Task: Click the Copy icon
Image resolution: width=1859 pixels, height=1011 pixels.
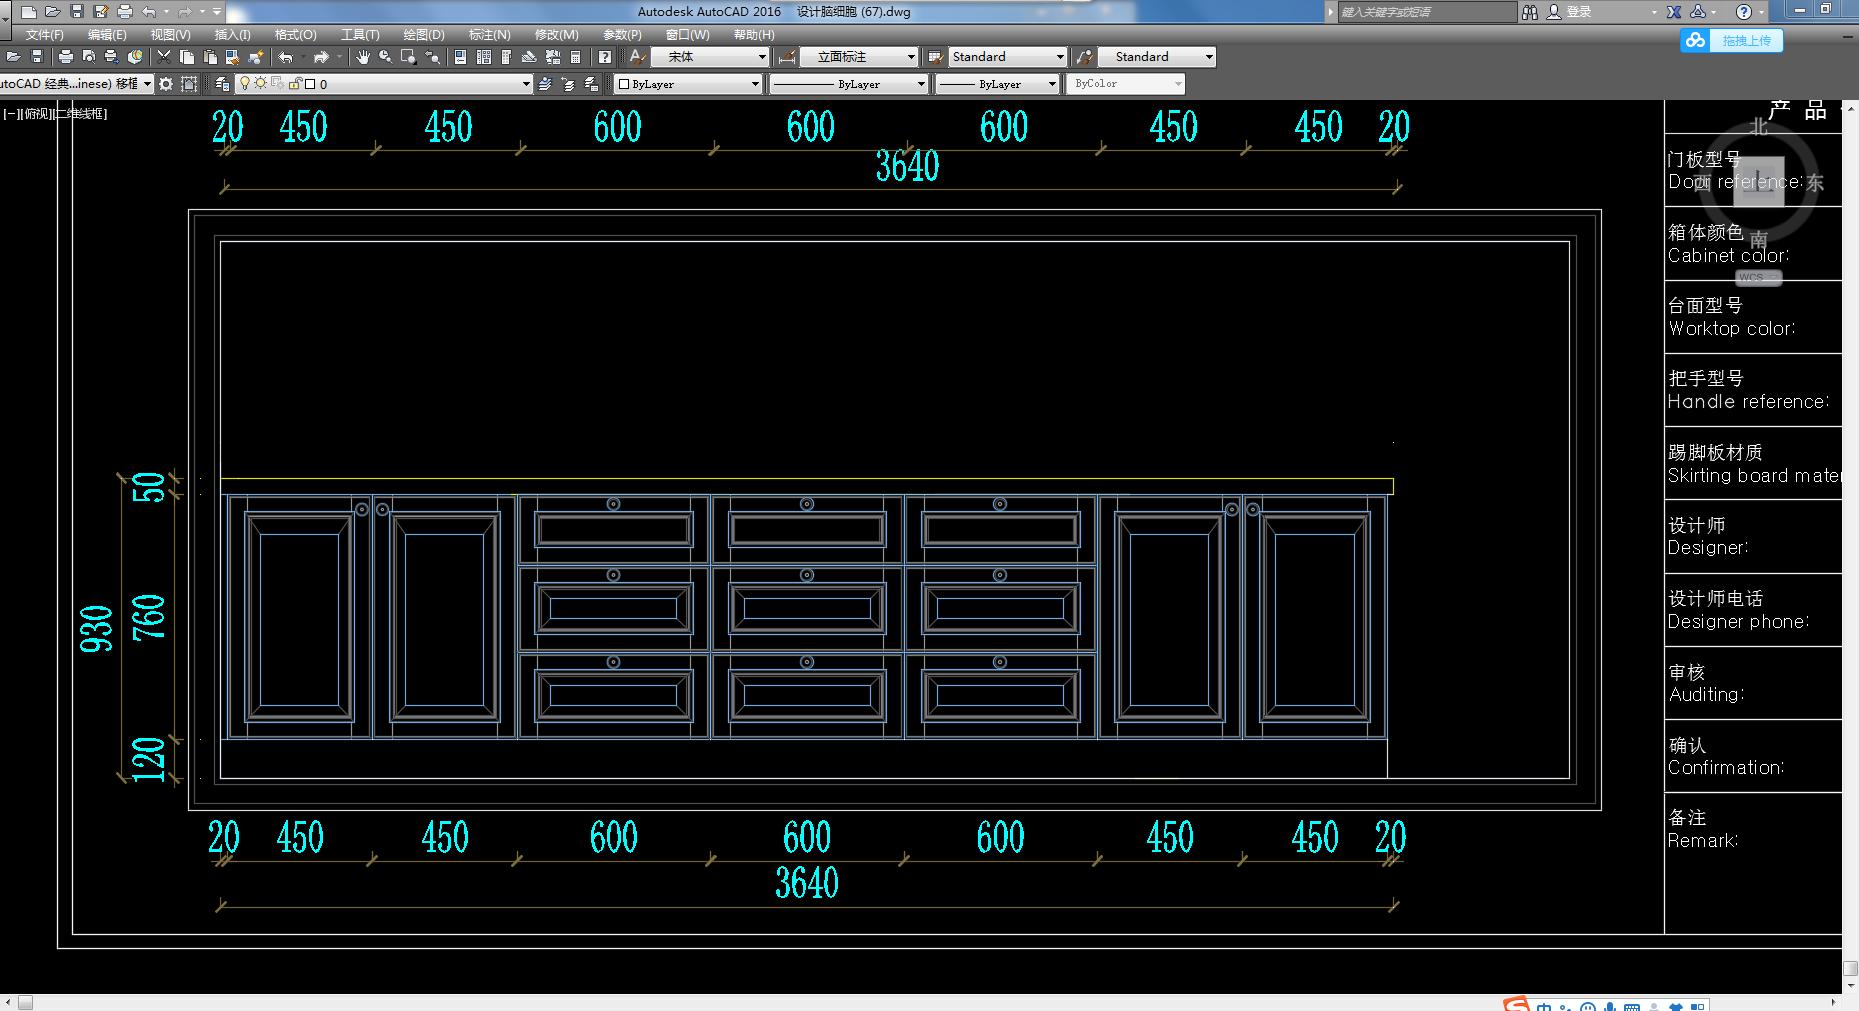Action: (187, 57)
